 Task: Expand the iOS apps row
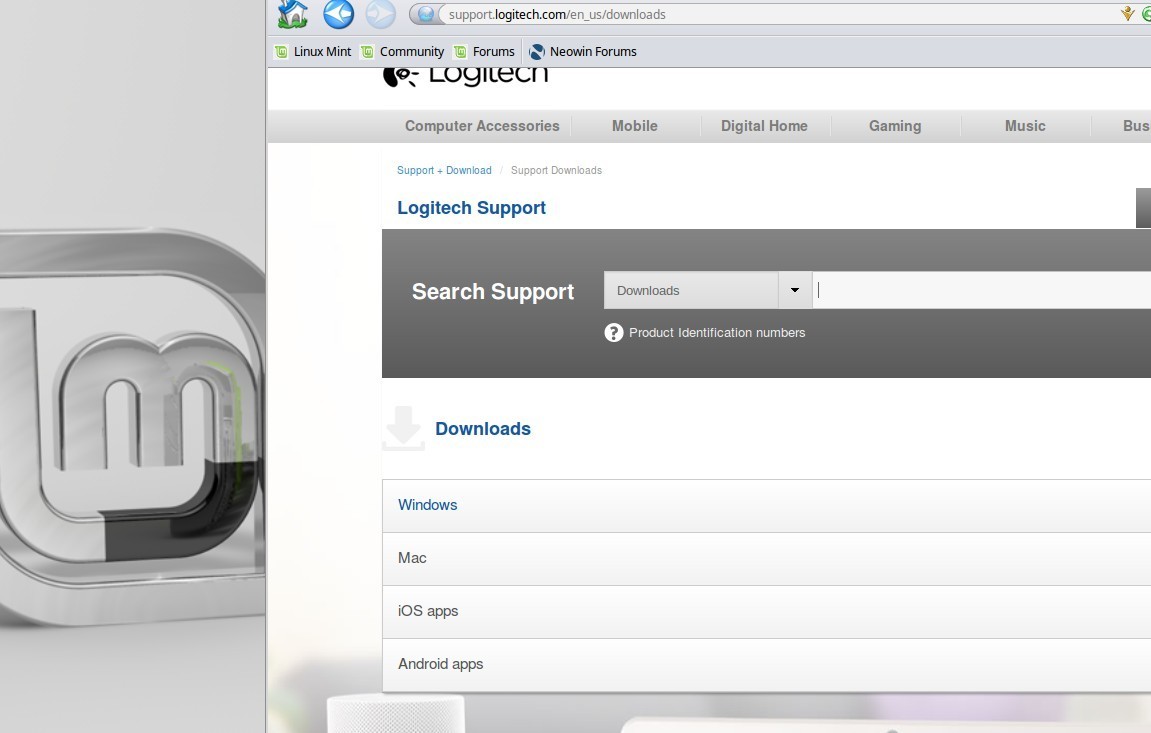[766, 611]
